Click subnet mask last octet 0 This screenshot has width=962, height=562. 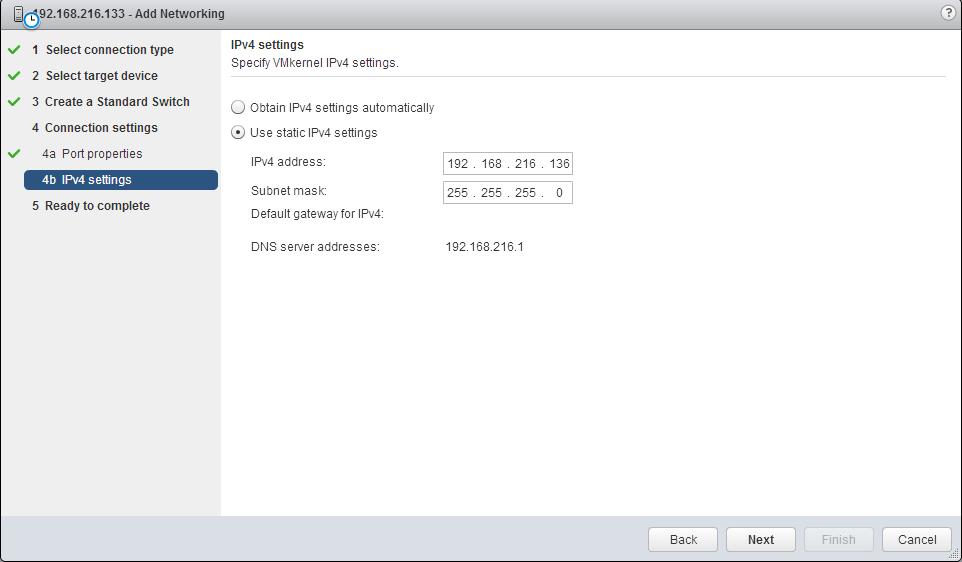(559, 193)
